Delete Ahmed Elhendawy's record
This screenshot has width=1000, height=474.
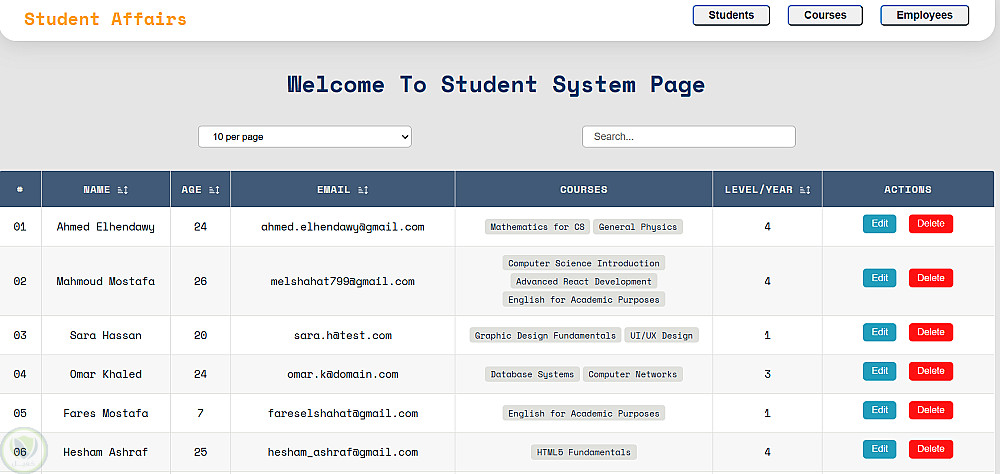point(930,224)
